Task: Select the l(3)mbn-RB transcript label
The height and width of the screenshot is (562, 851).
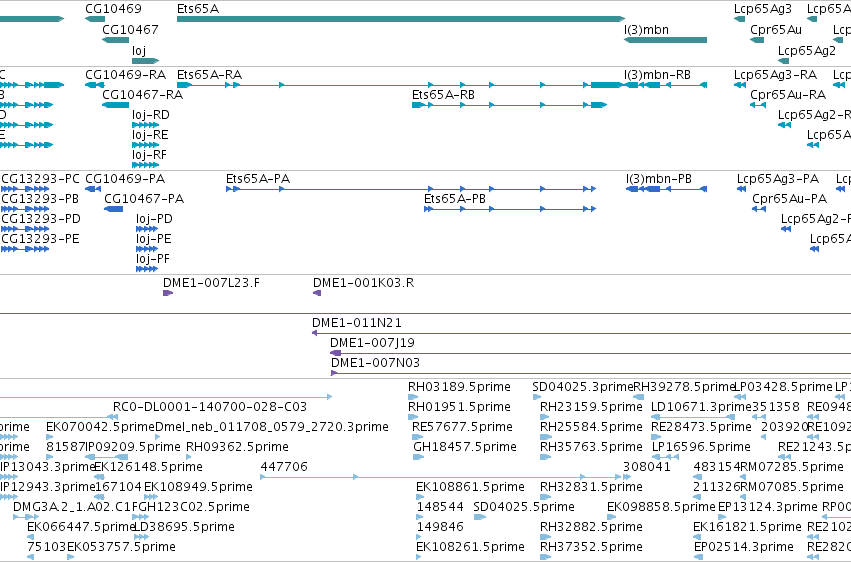Action: (657, 74)
